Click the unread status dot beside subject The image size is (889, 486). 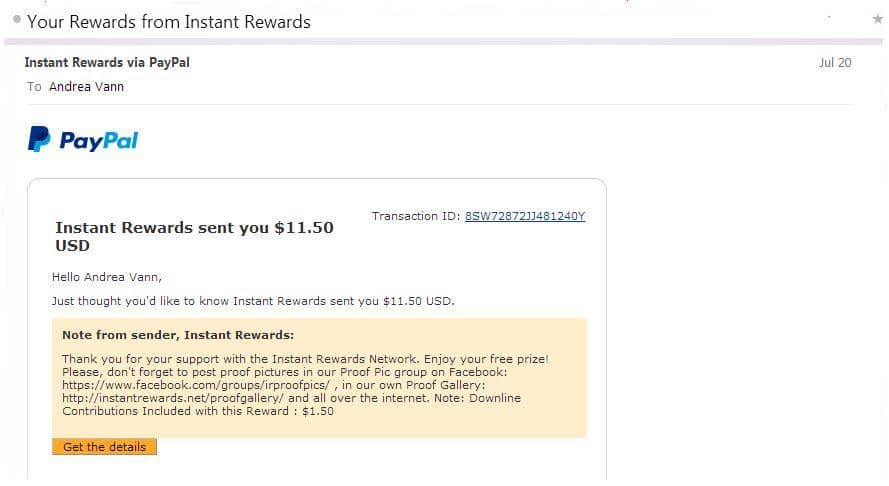pos(17,19)
